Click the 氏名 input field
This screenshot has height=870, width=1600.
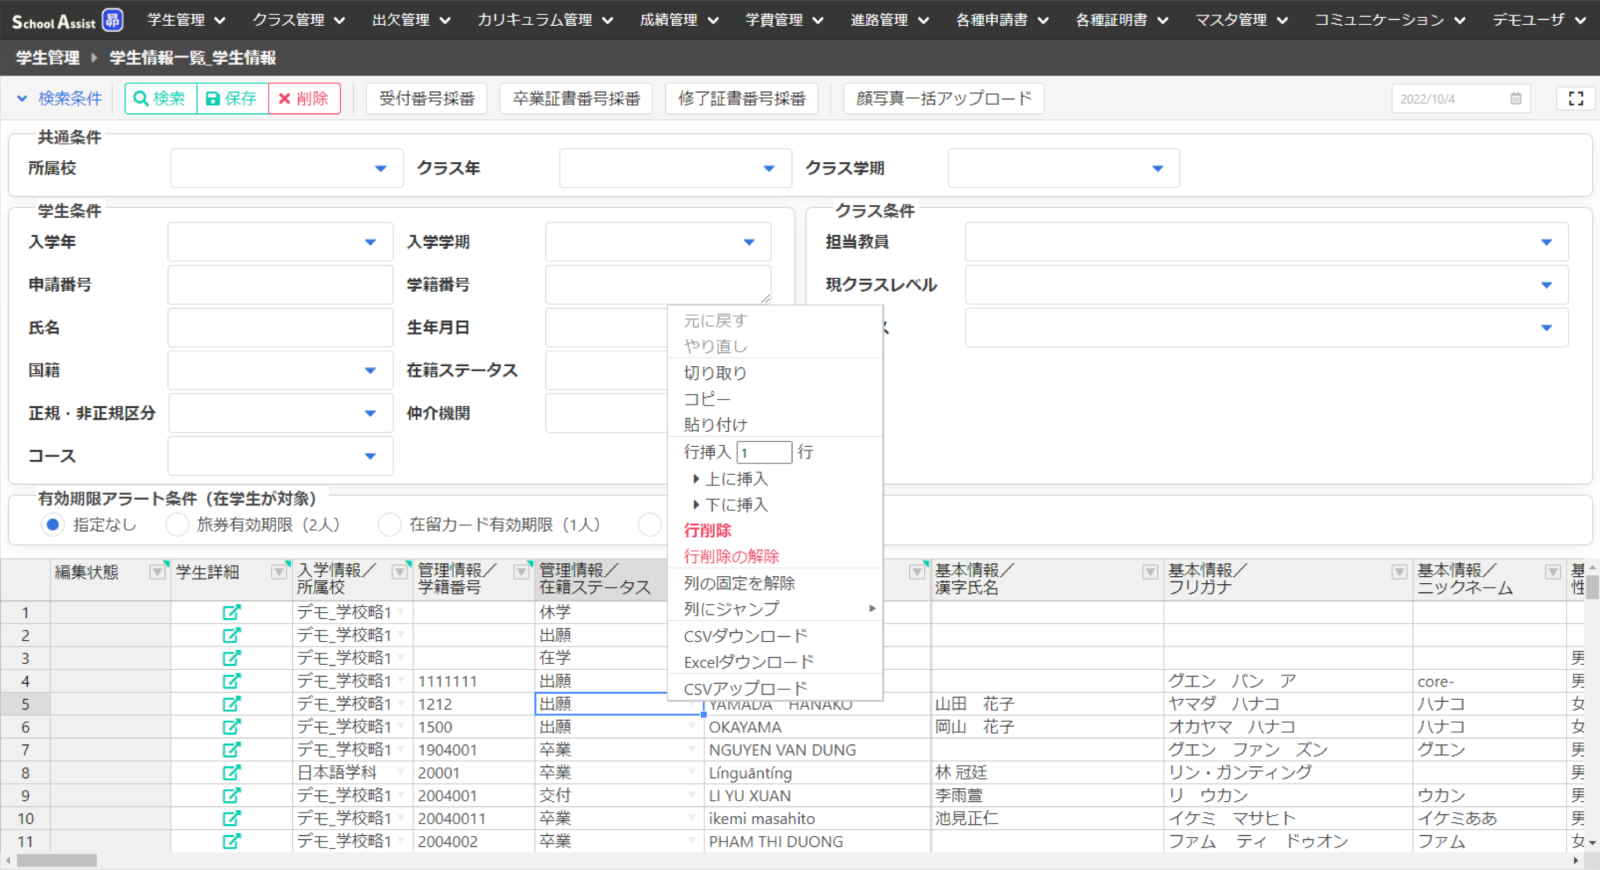pyautogui.click(x=280, y=328)
